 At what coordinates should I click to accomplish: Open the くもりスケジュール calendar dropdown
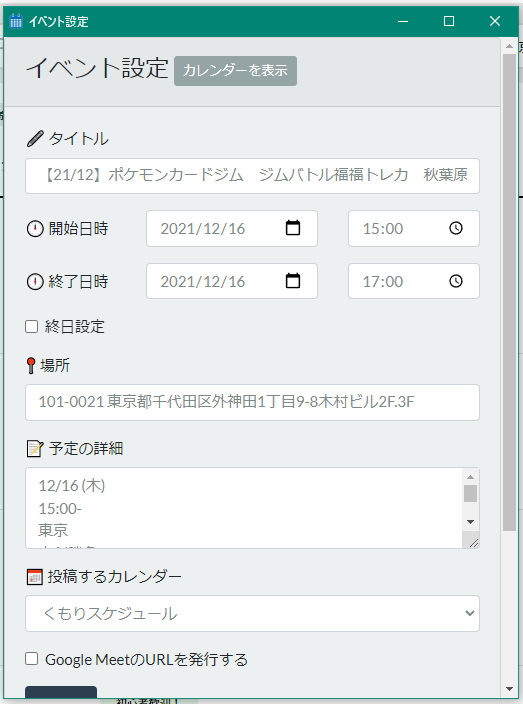tap(252, 613)
